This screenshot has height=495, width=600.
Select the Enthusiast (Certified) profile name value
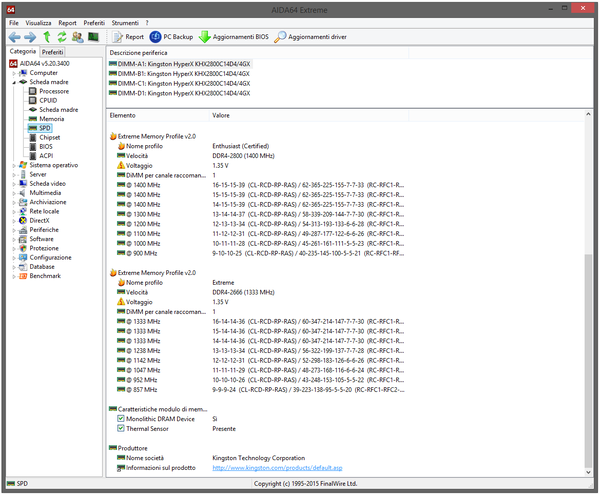(x=241, y=146)
